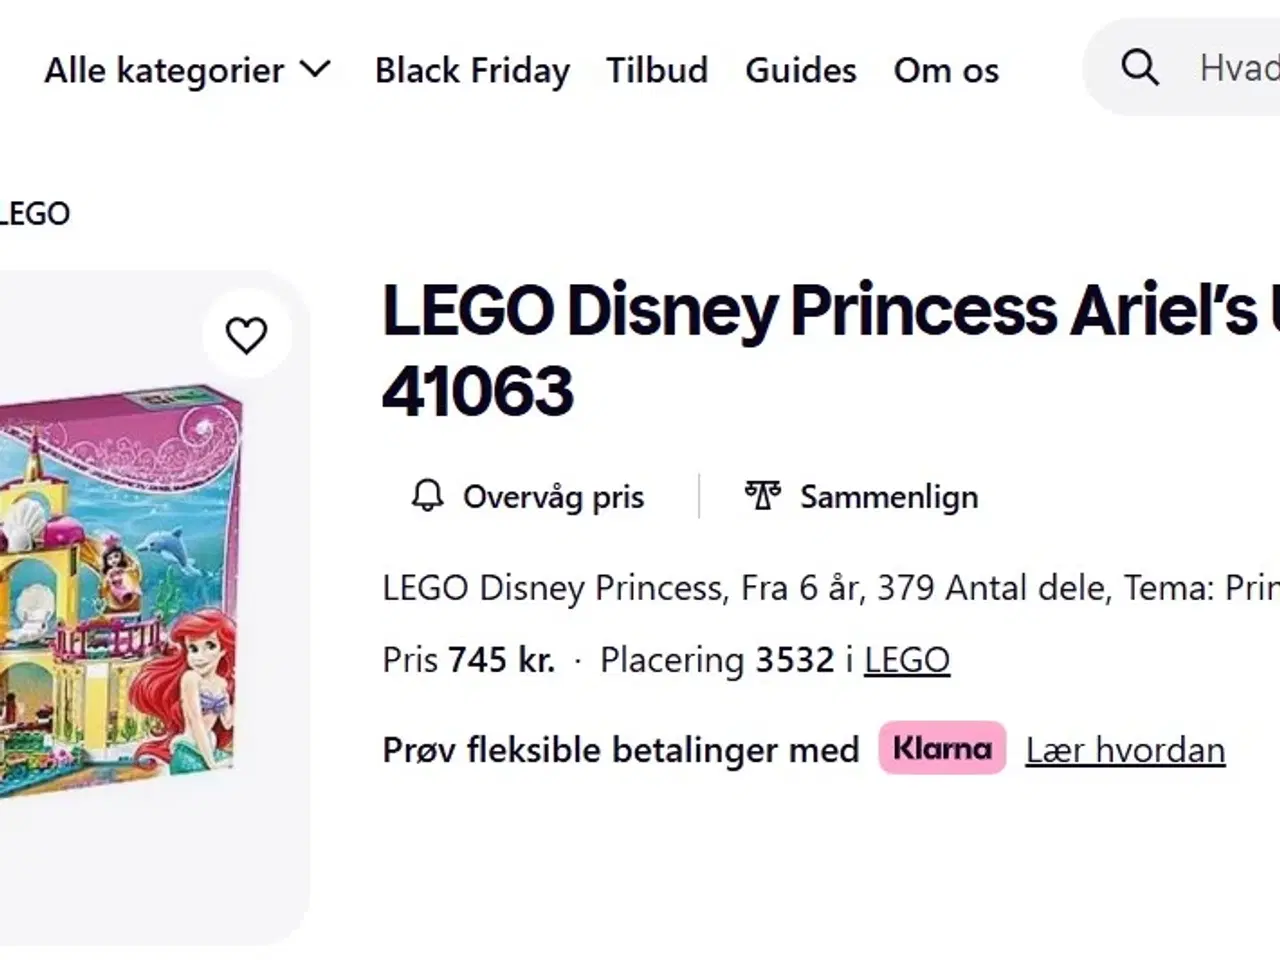Click the scale icon next to Sammenlign

tap(761, 495)
